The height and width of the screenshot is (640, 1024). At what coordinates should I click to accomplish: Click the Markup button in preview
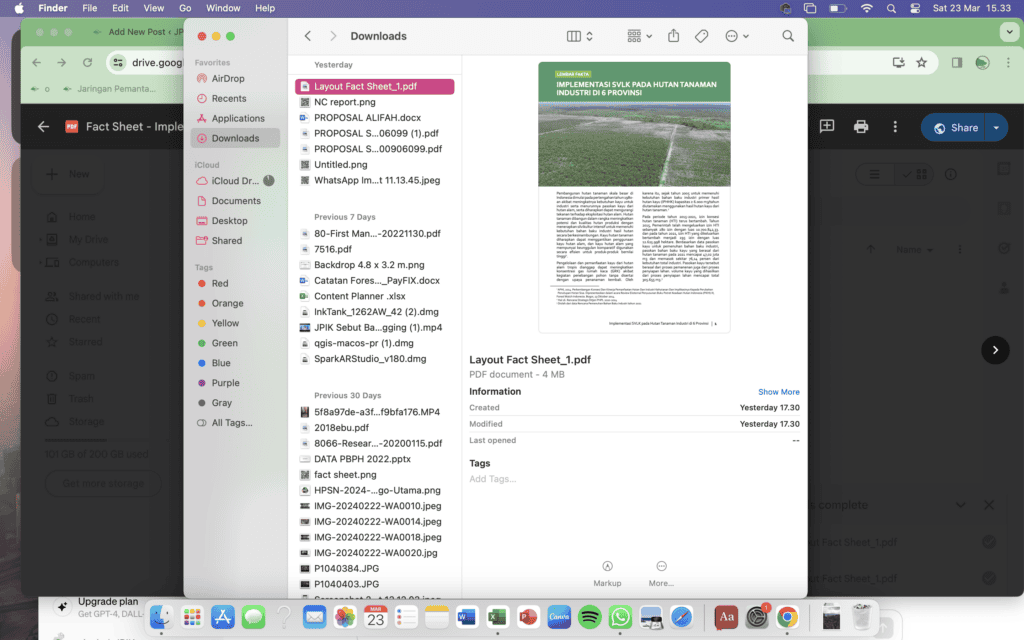607,573
